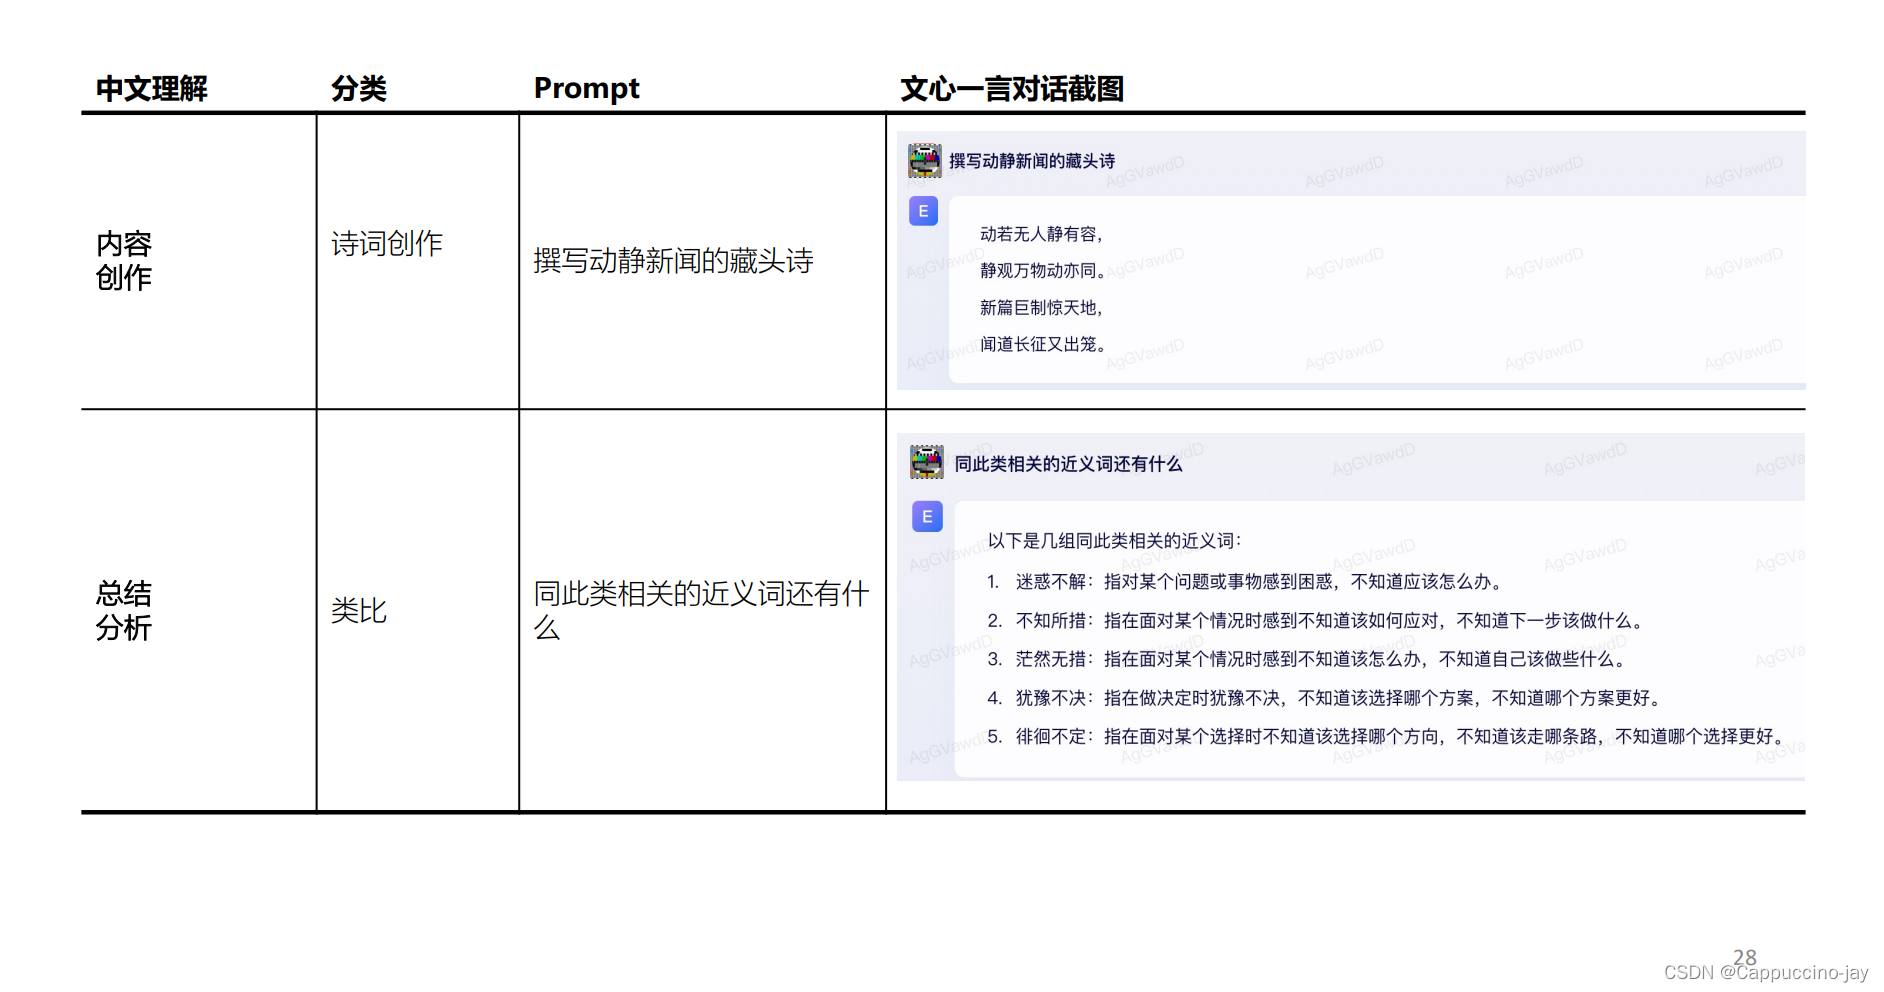This screenshot has height=992, width=1884.
Task: Select the 中文理解 column header
Action: coord(152,89)
